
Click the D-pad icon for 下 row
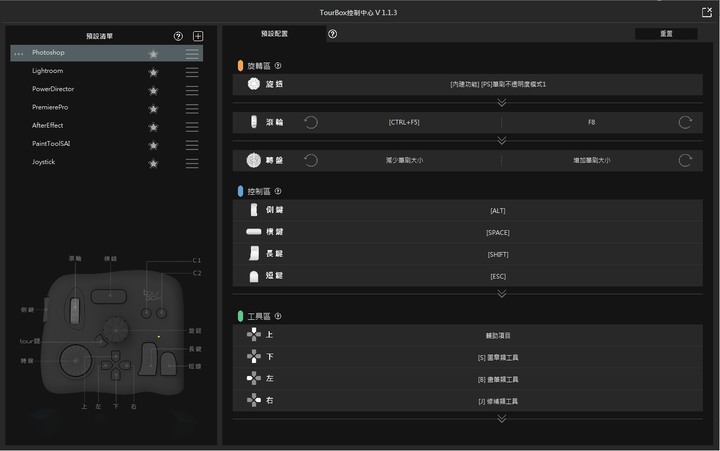(253, 356)
